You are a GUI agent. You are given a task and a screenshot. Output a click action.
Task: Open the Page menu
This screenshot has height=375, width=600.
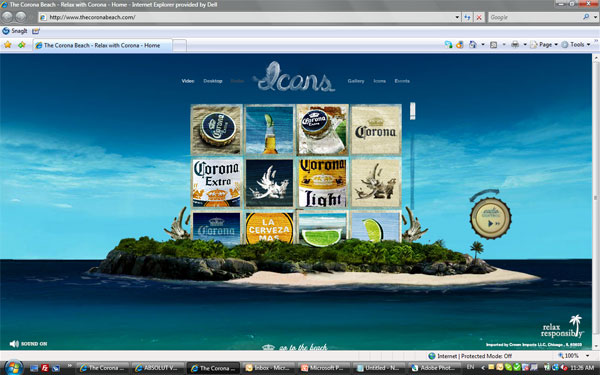544,45
